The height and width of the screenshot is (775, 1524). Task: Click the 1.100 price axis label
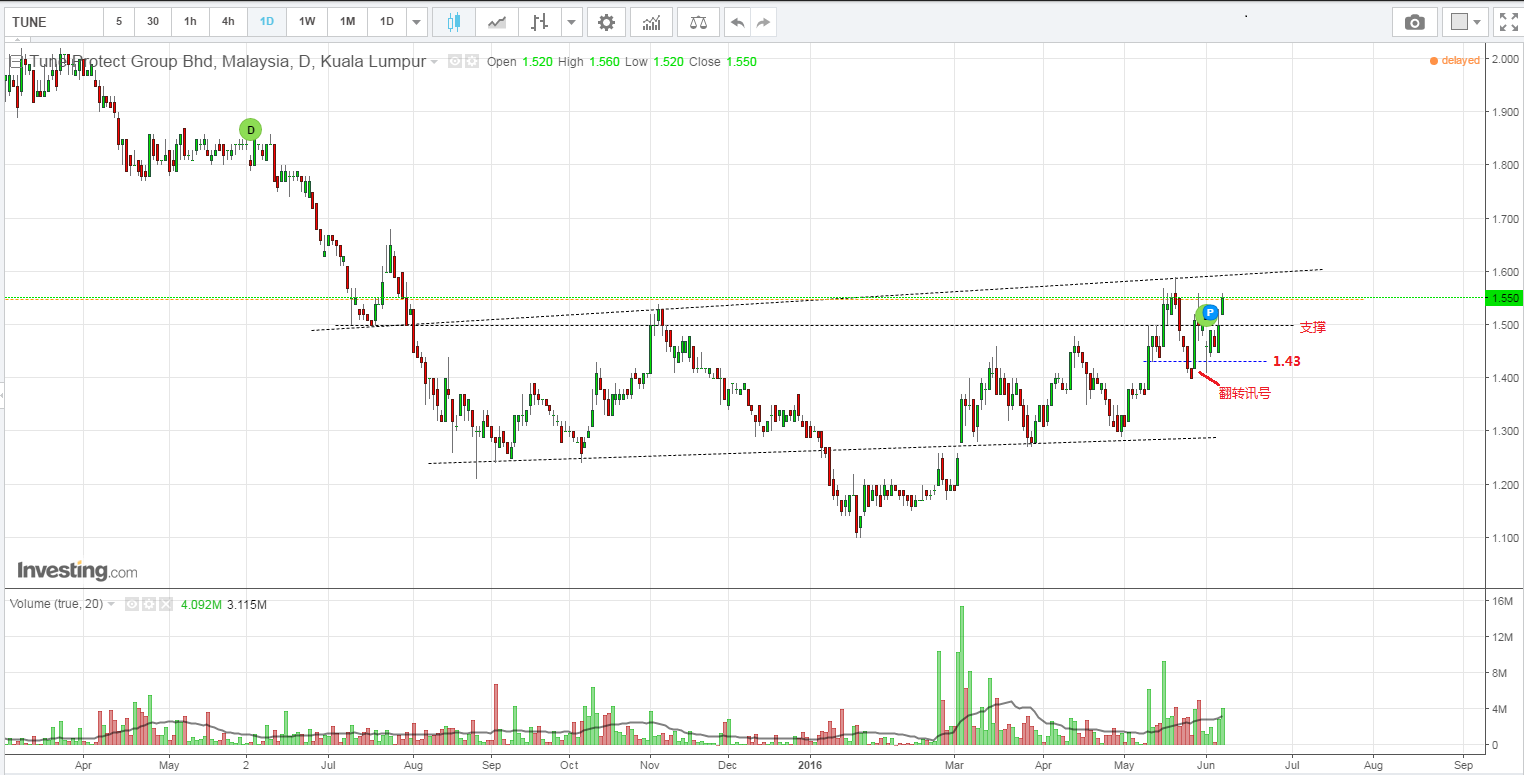[x=1506, y=538]
